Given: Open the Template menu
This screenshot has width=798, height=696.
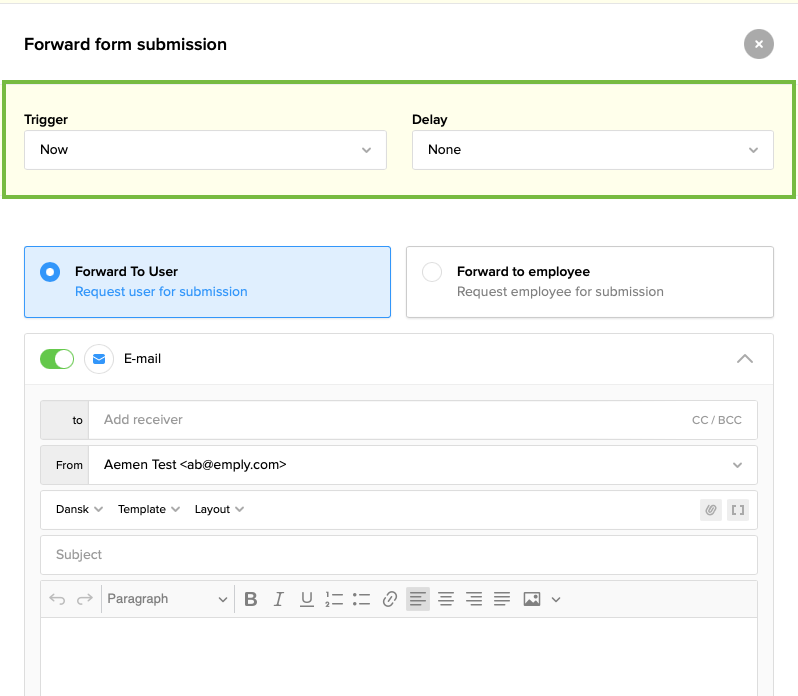Looking at the screenshot, I should (x=148, y=509).
